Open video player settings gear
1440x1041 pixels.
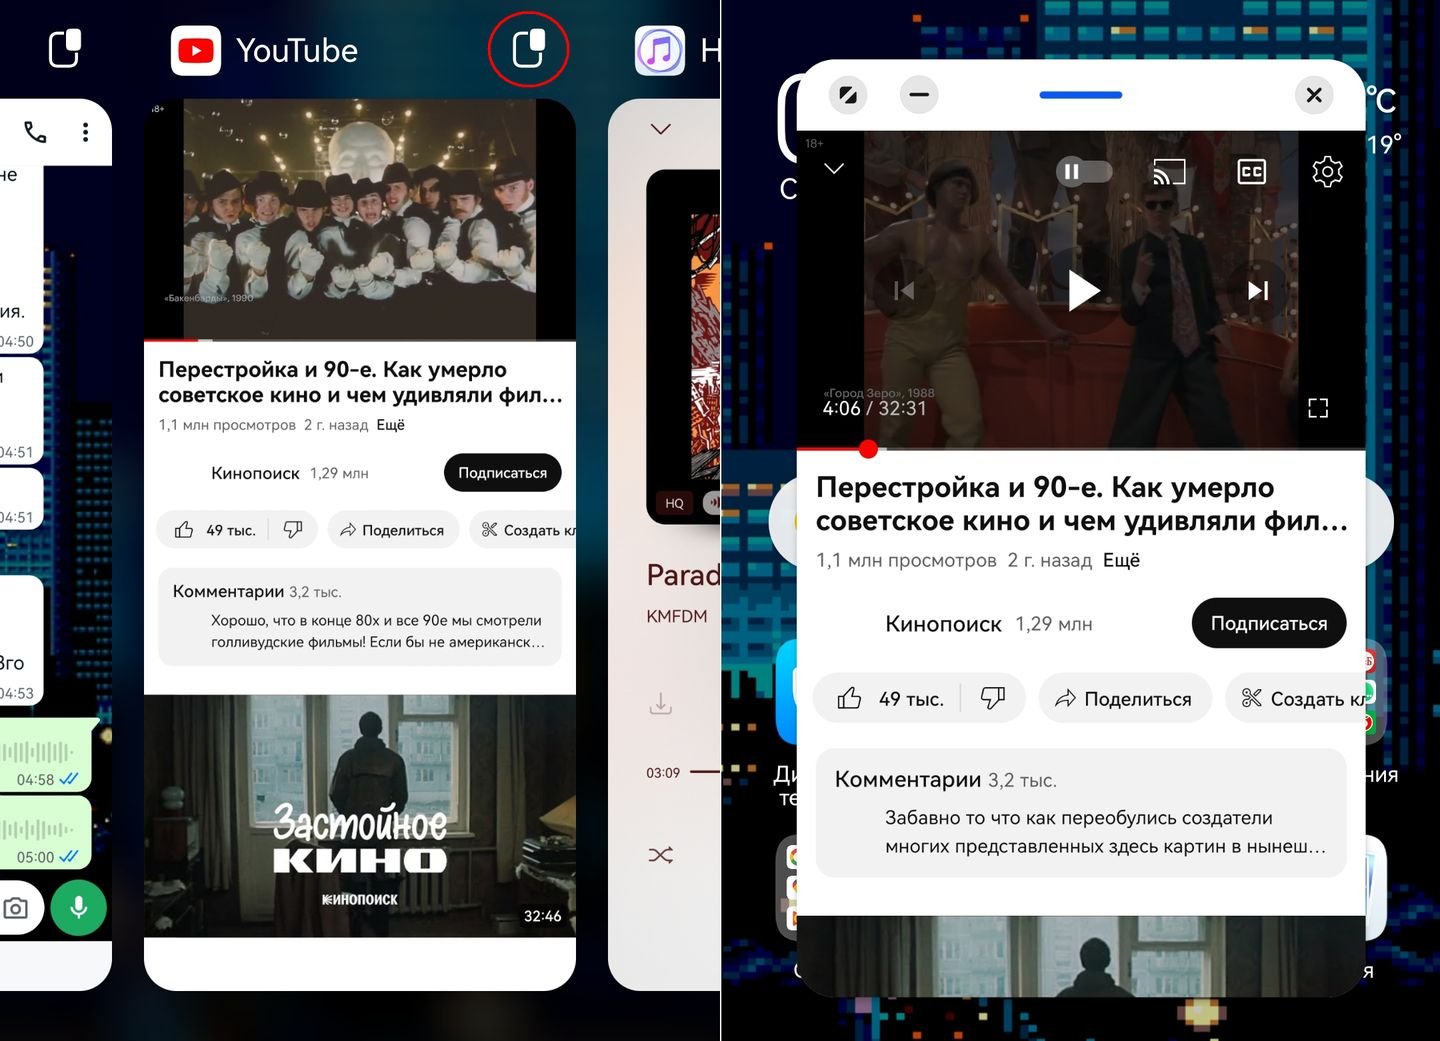point(1327,172)
